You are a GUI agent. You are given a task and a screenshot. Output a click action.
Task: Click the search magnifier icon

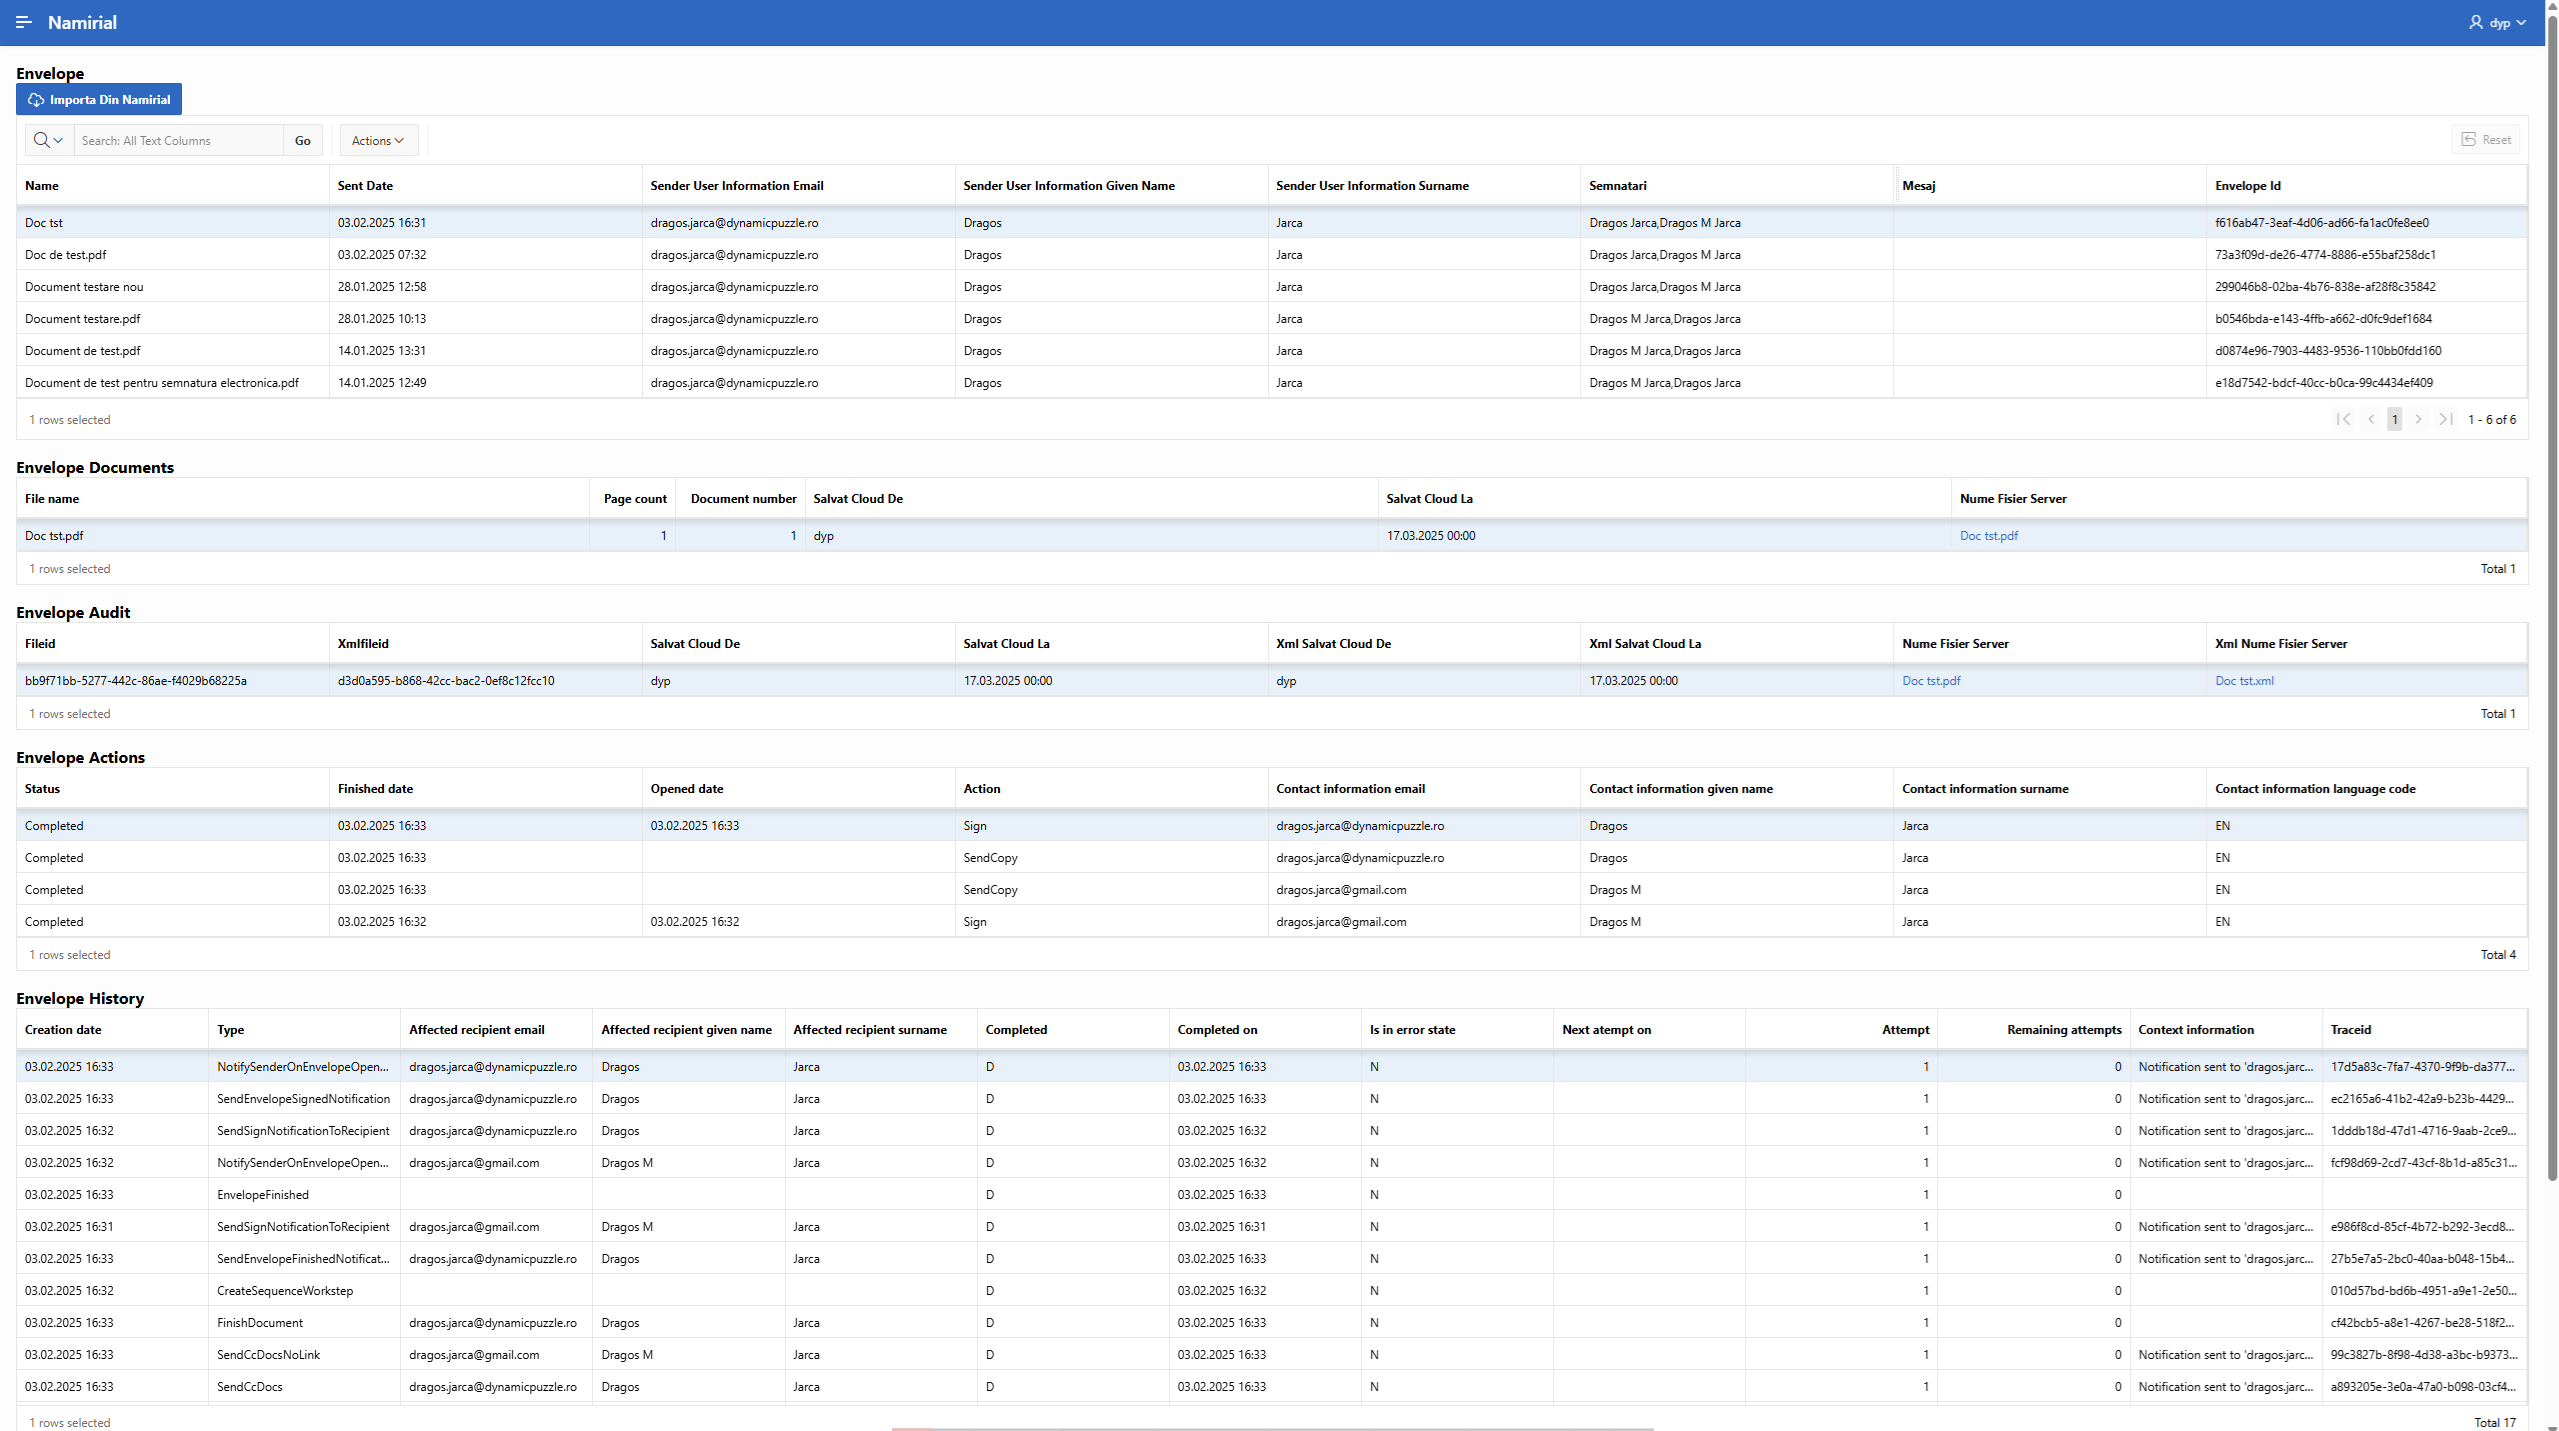[x=41, y=140]
